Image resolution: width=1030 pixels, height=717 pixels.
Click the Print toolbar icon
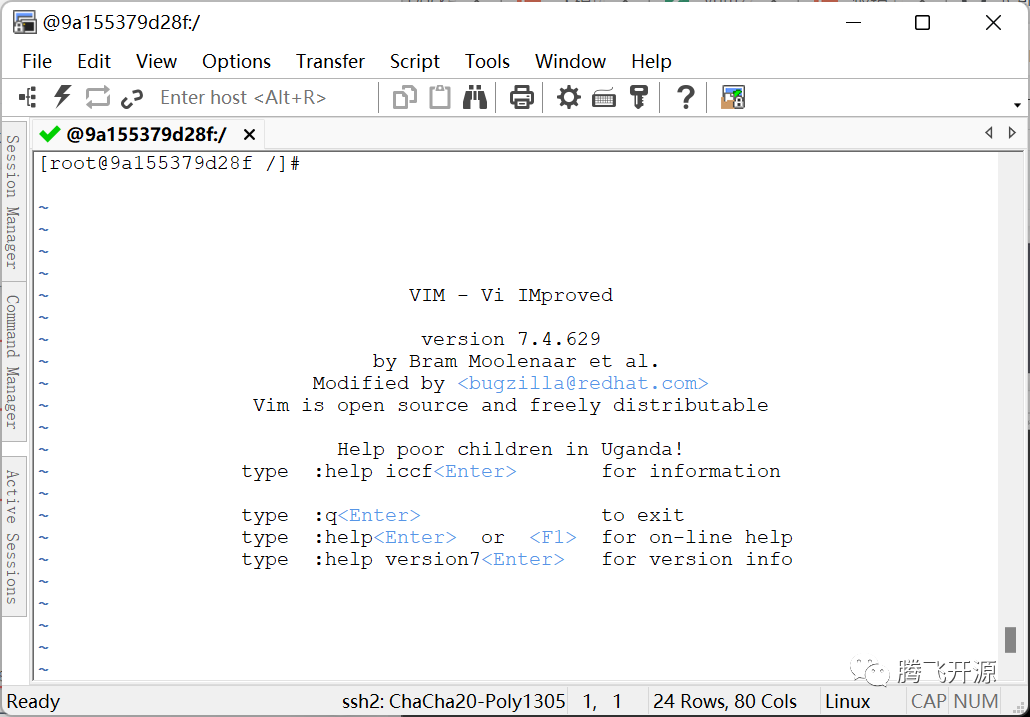click(522, 98)
